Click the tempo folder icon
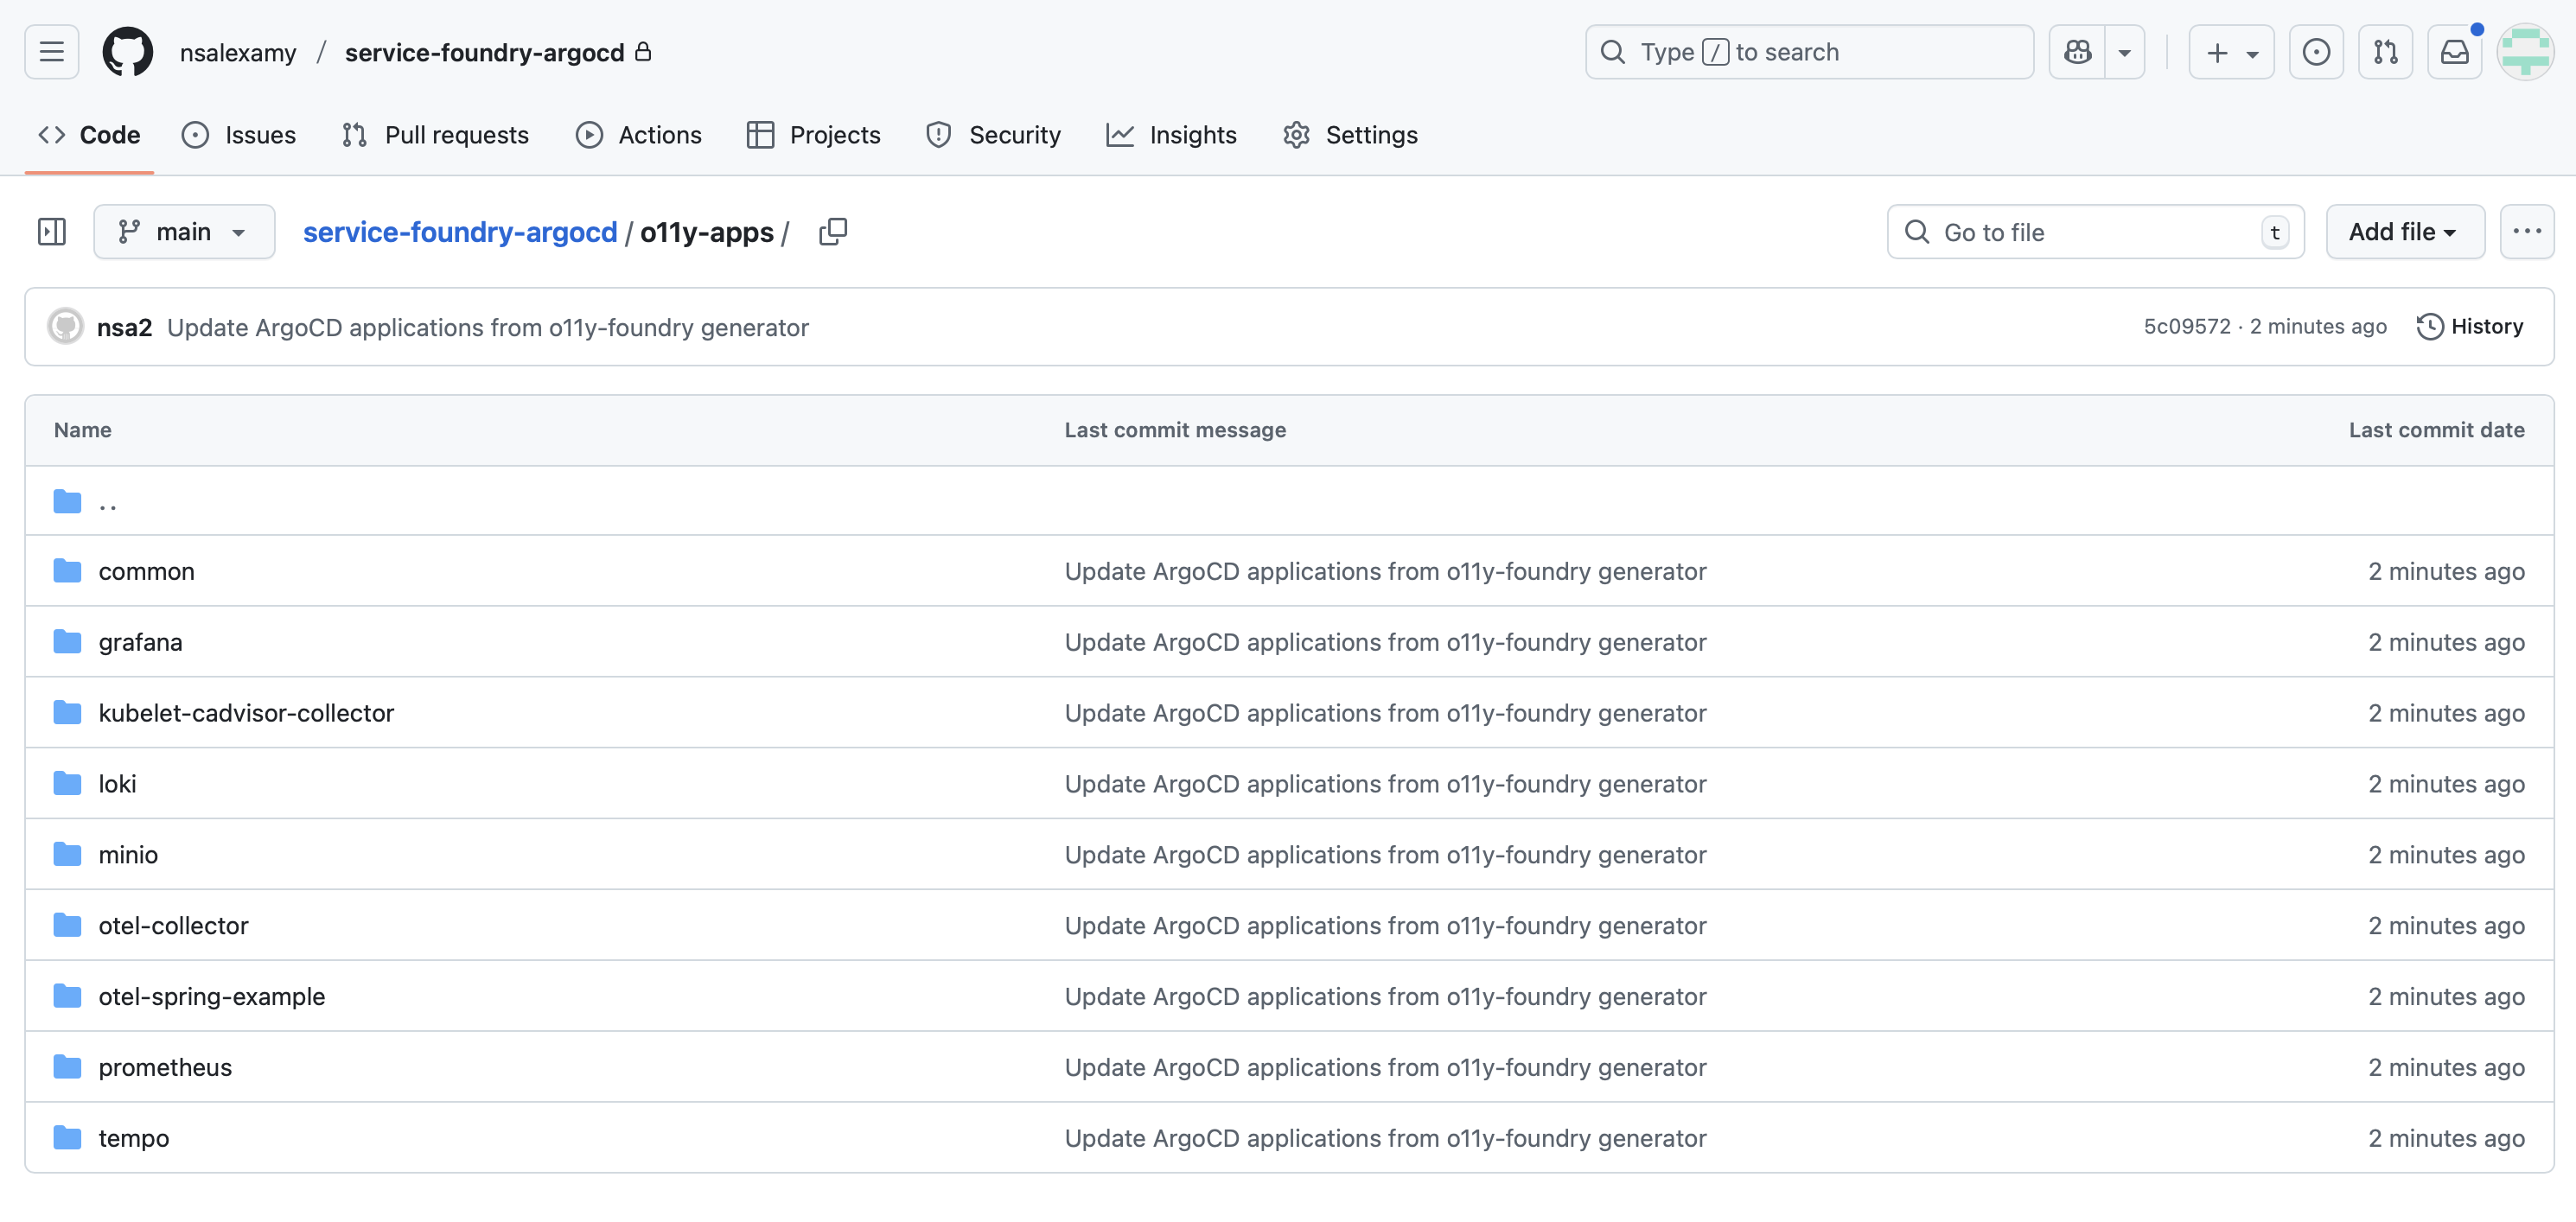2576x1222 pixels. click(67, 1138)
